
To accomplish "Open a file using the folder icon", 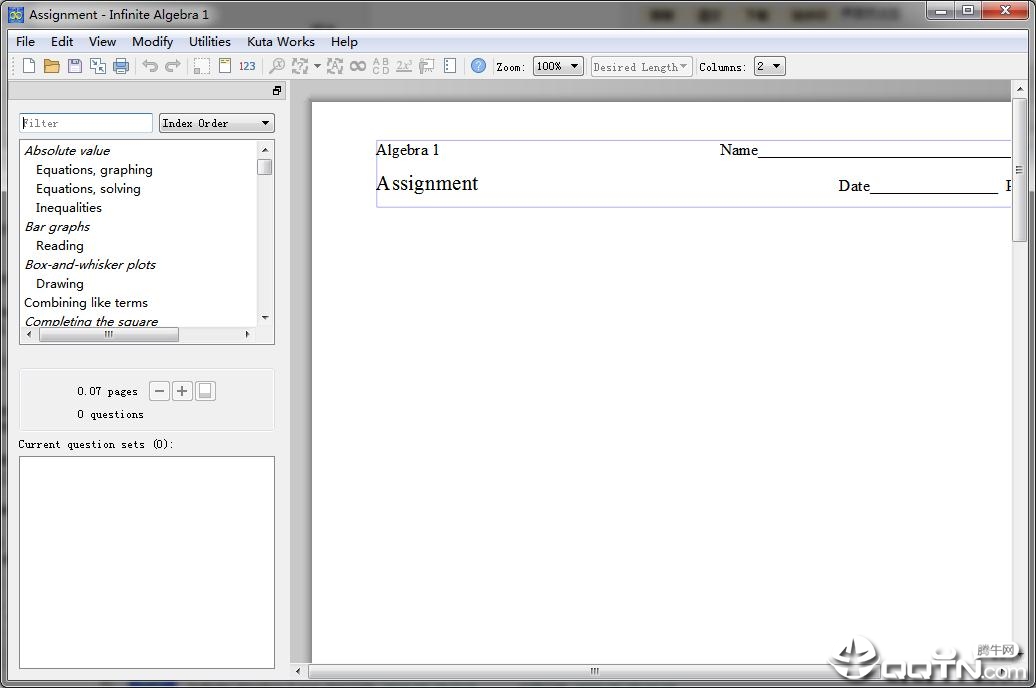I will 52,65.
